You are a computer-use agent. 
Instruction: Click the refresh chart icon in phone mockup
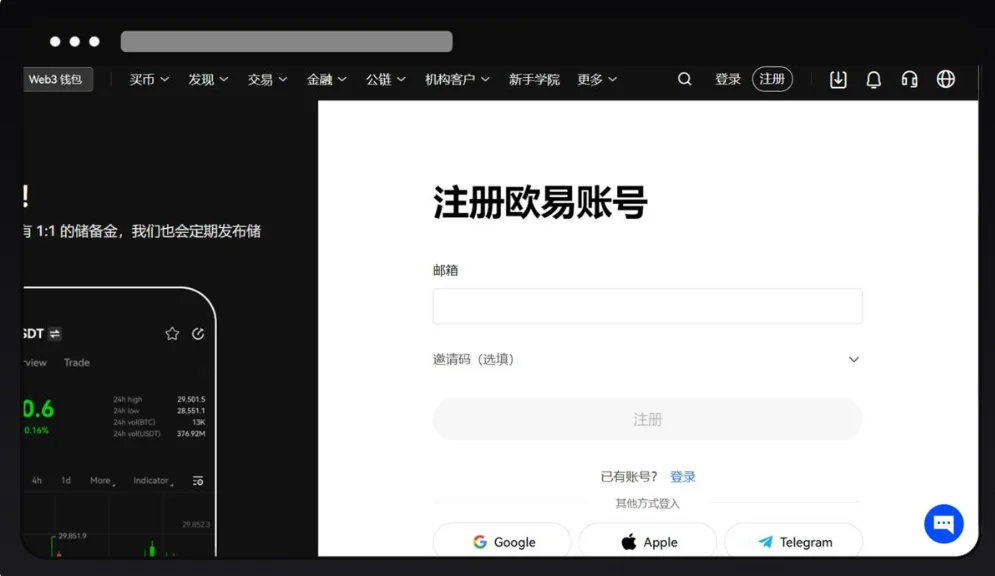(198, 334)
